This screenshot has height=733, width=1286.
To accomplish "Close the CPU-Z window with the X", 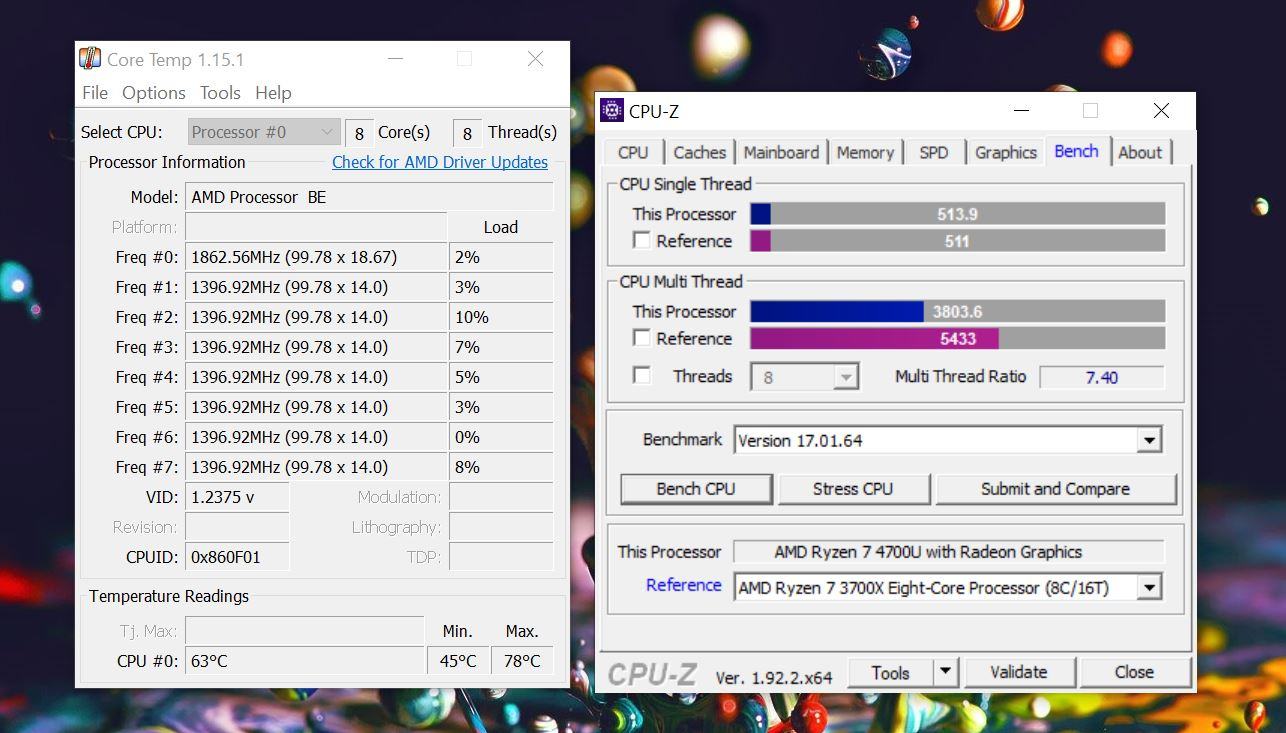I will click(1161, 110).
